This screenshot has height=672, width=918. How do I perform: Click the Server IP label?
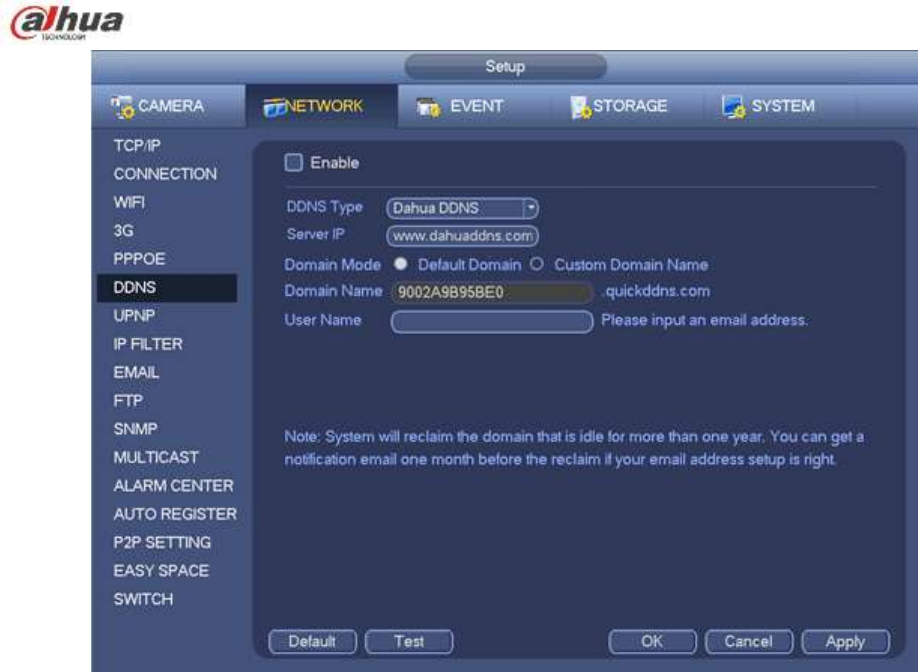[316, 234]
